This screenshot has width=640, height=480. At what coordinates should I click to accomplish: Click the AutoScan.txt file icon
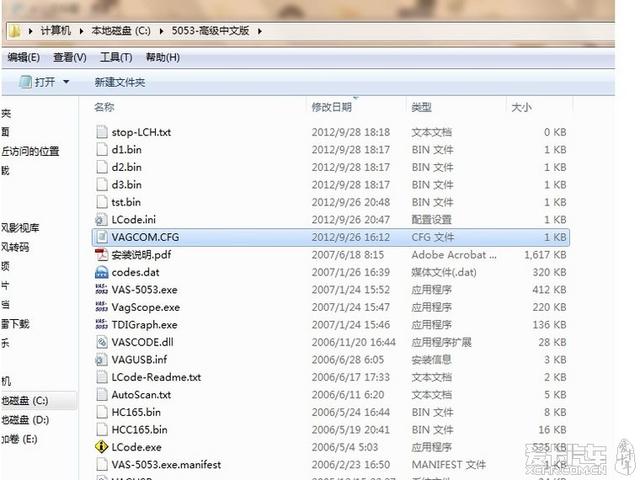coord(102,395)
